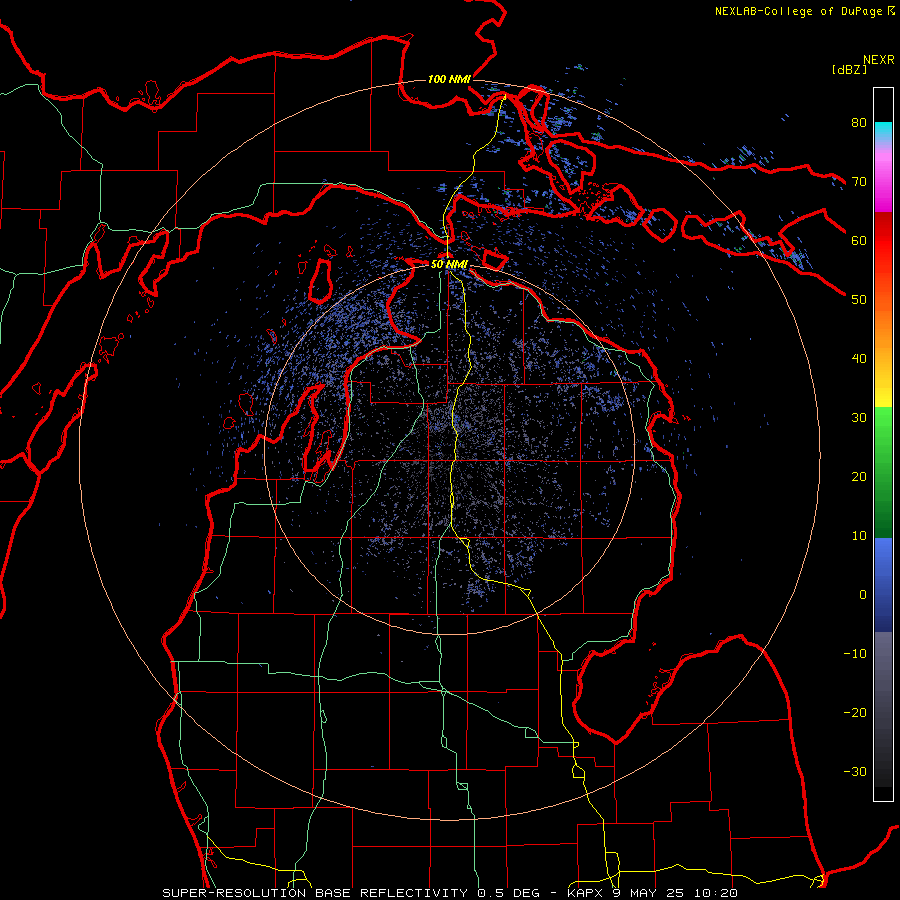Click the [dBZ] unit label
The height and width of the screenshot is (900, 900).
pos(849,69)
